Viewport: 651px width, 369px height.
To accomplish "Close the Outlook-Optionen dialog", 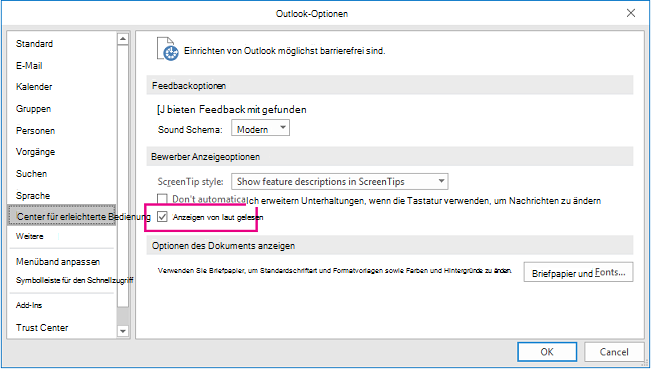I will point(631,13).
